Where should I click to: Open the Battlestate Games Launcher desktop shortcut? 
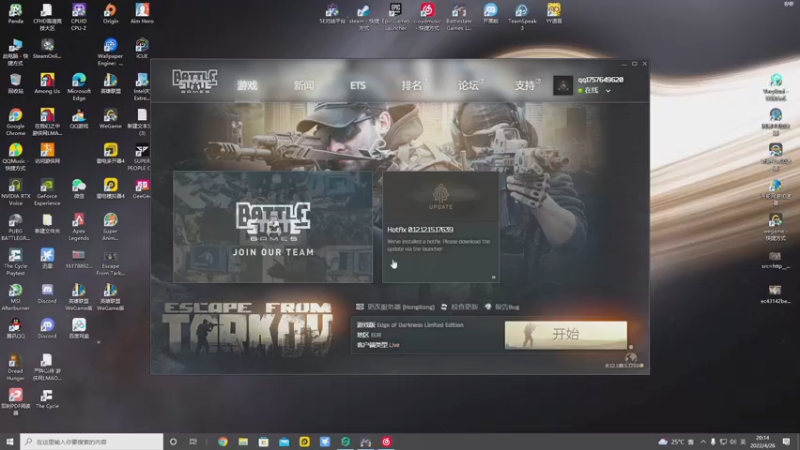point(459,16)
